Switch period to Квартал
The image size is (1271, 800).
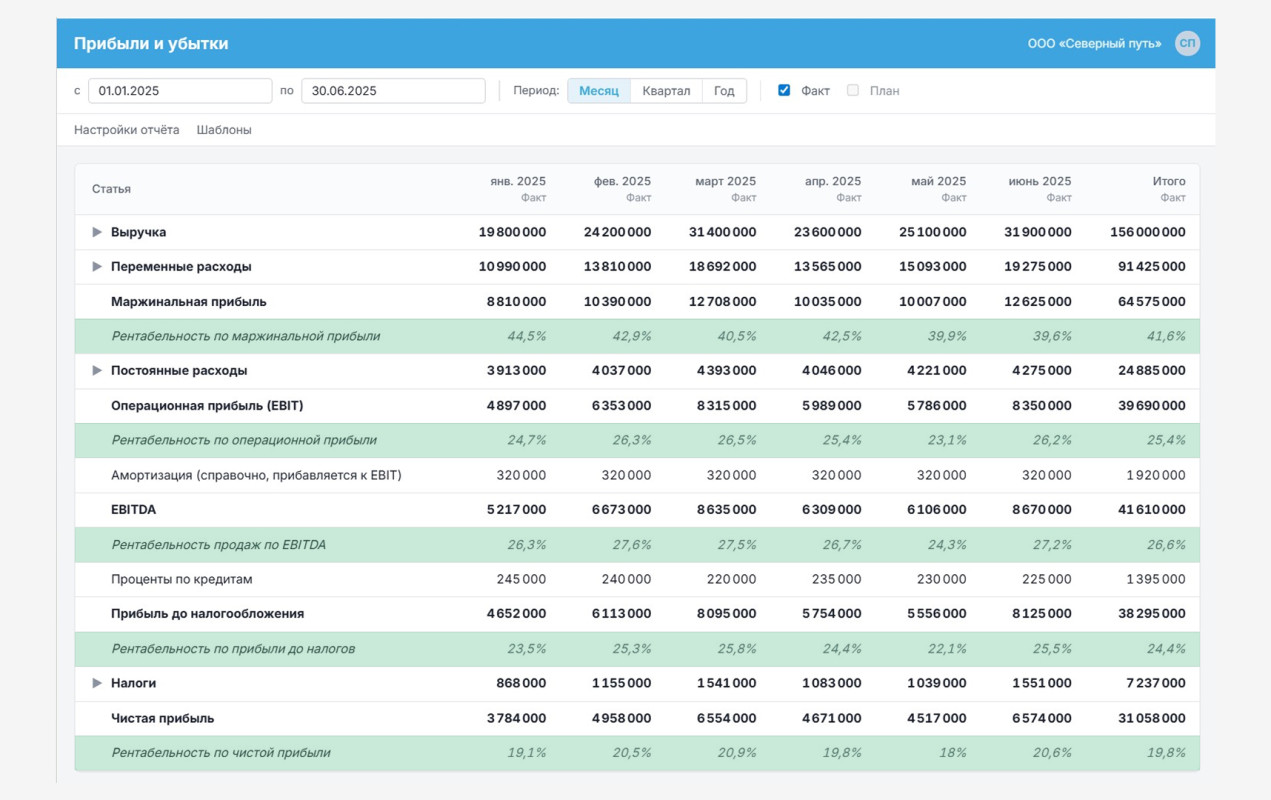click(x=666, y=91)
